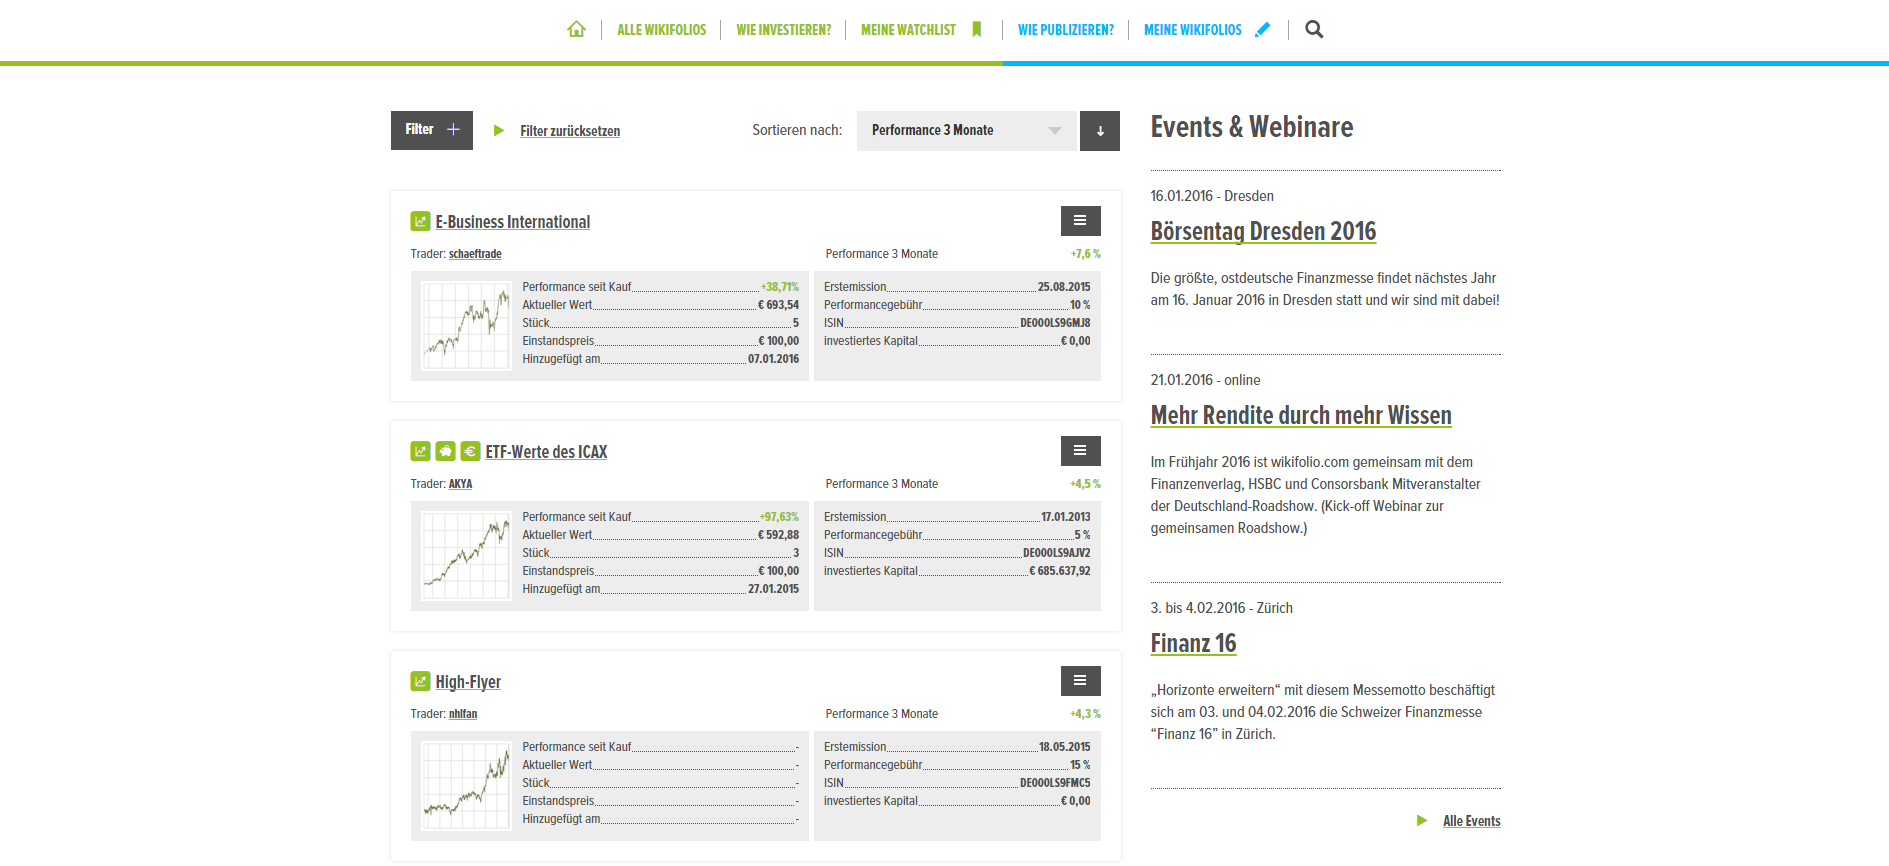Click the green arrow before Filter zurücksetzen
The image size is (1889, 866).
499,131
